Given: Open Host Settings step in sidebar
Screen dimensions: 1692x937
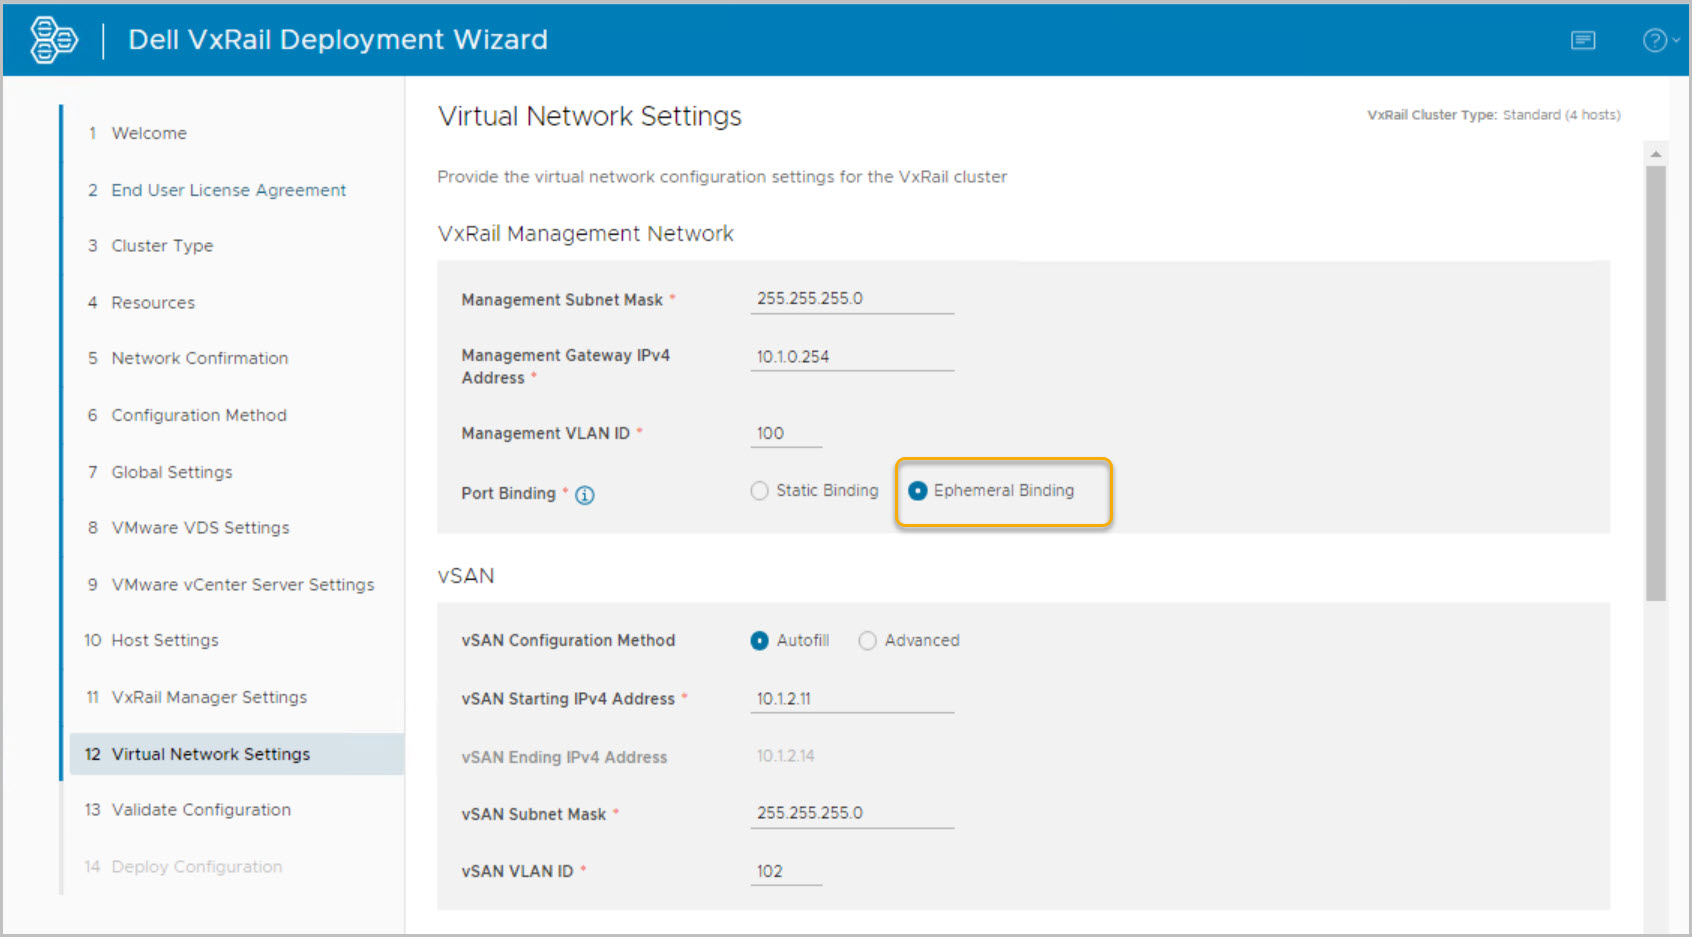Looking at the screenshot, I should tap(165, 641).
